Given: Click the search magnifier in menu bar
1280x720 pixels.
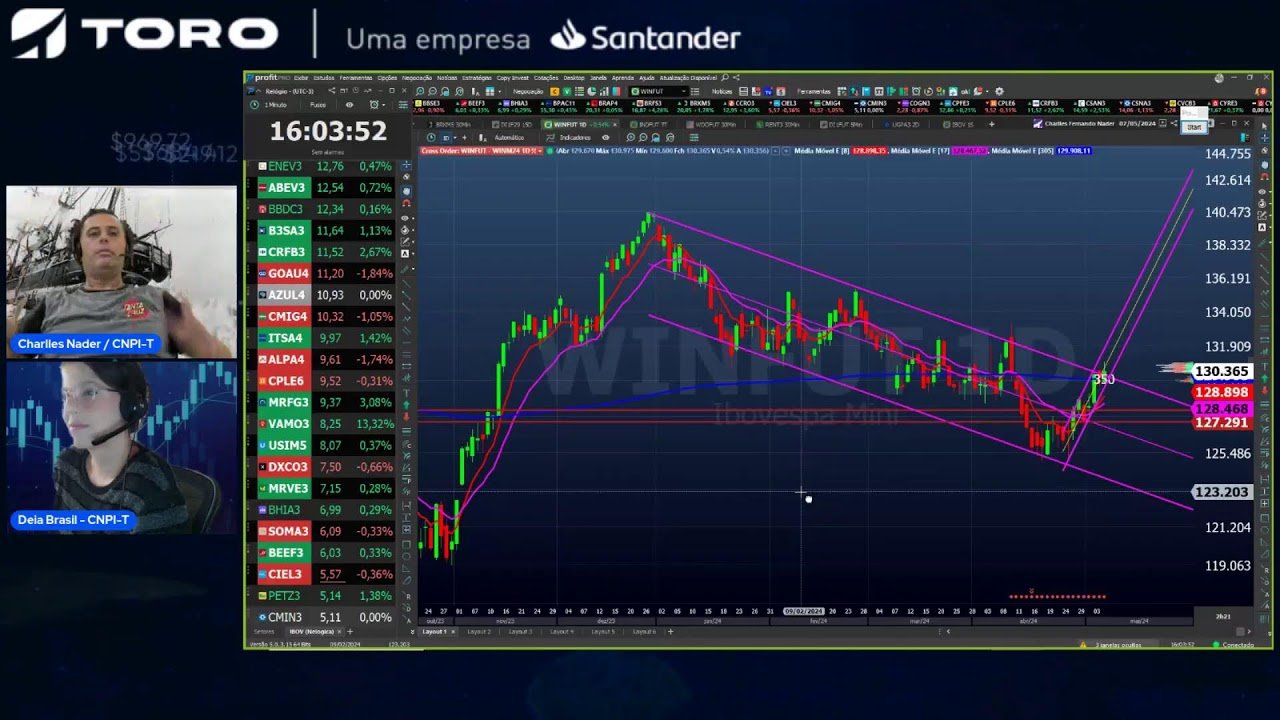Looking at the screenshot, I should (725, 78).
